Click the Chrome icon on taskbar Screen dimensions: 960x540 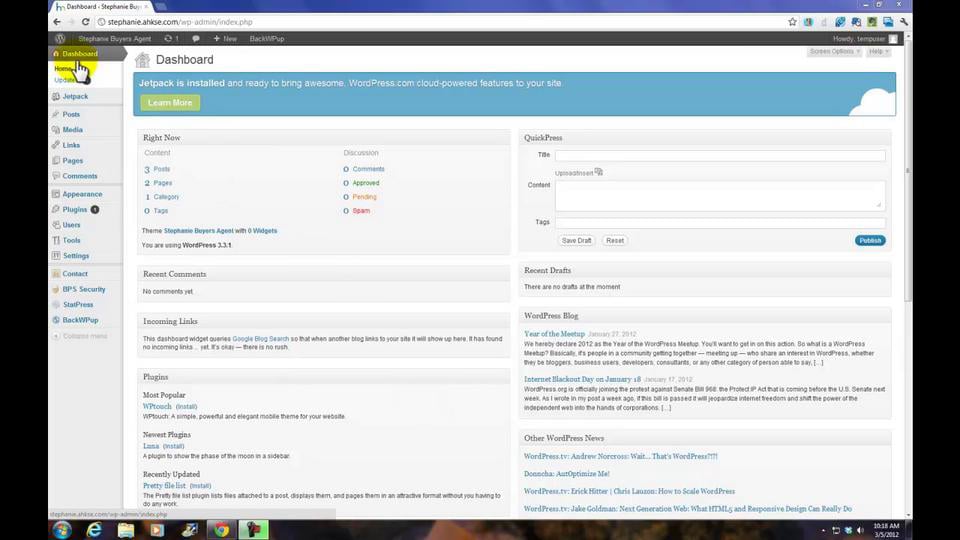pyautogui.click(x=222, y=530)
